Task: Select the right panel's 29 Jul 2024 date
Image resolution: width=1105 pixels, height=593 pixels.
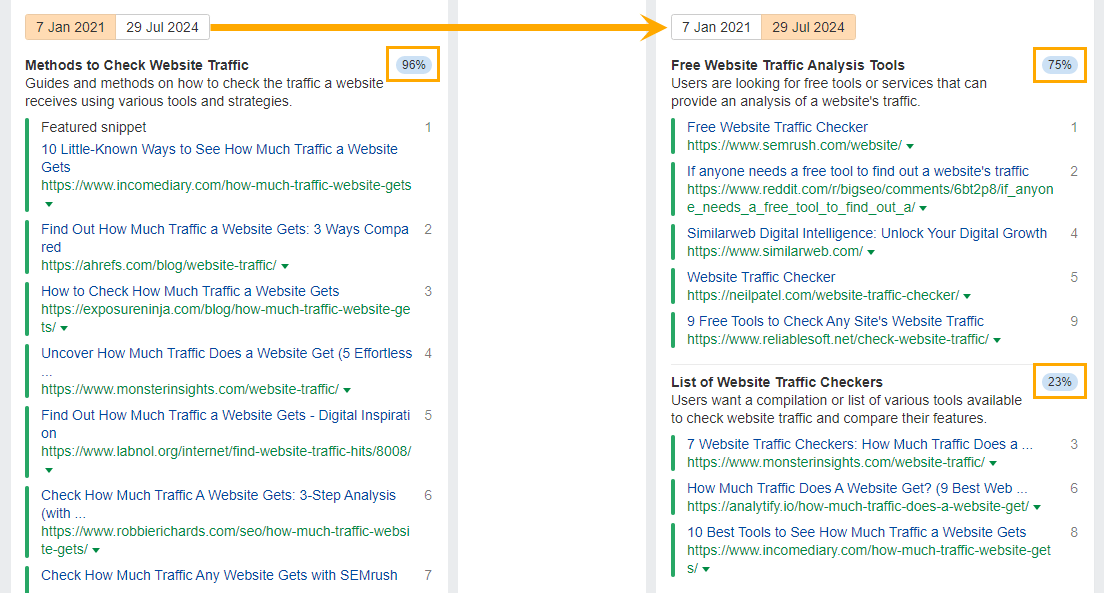Action: click(808, 27)
